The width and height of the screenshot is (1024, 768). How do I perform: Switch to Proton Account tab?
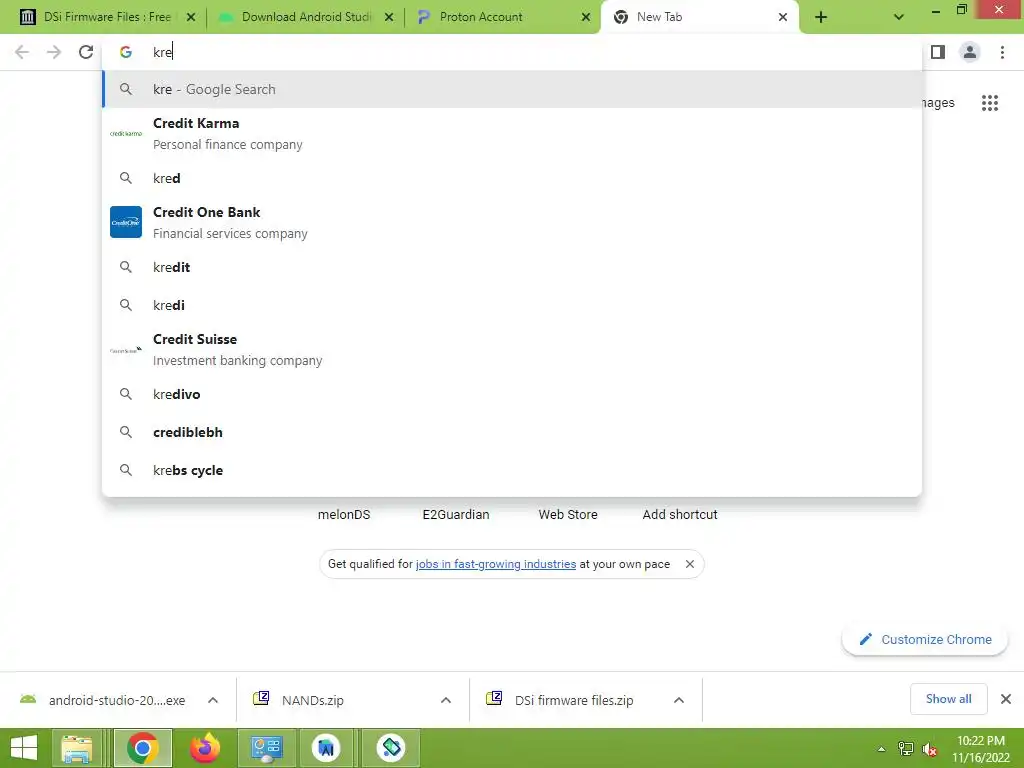[x=503, y=18]
